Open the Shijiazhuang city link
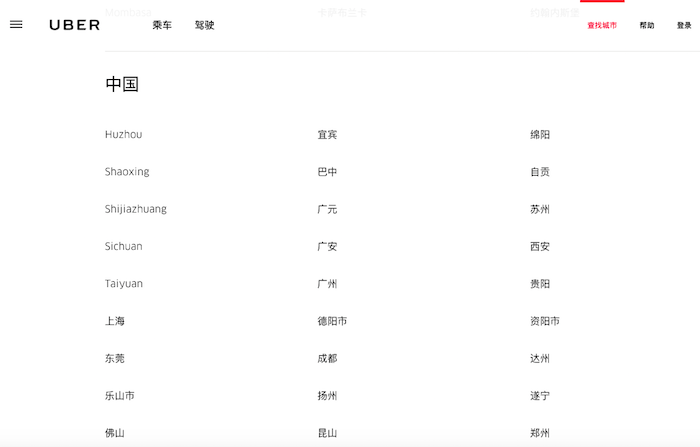This screenshot has height=447, width=700. [x=136, y=209]
